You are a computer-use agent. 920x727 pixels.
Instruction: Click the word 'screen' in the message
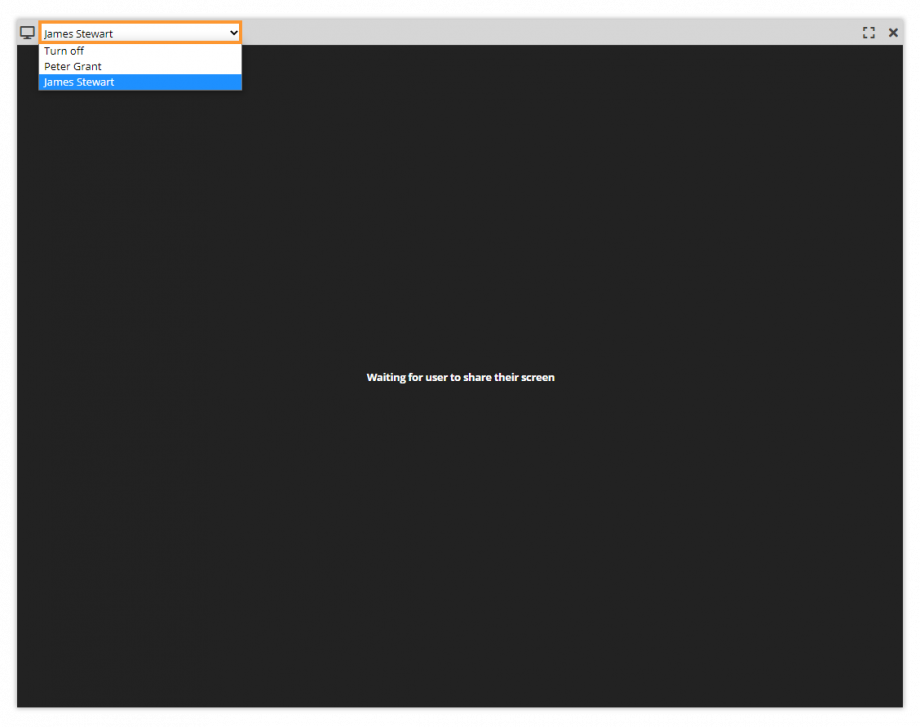click(538, 378)
